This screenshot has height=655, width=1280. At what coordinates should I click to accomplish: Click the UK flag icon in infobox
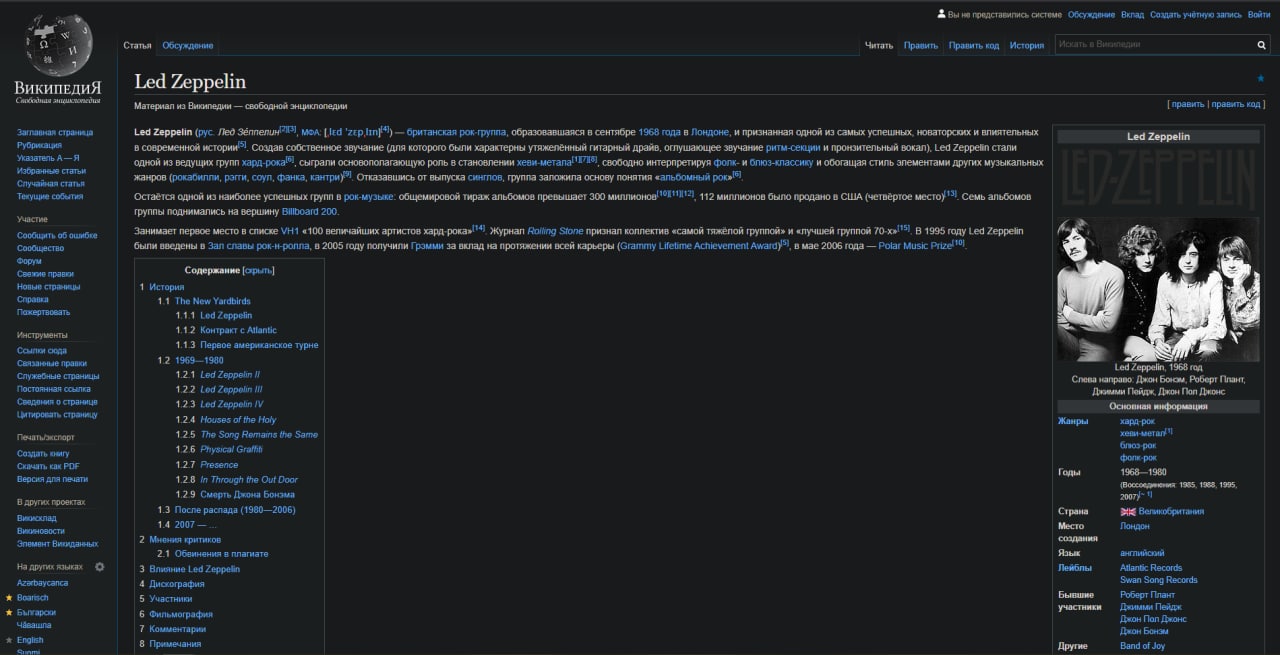[1128, 511]
